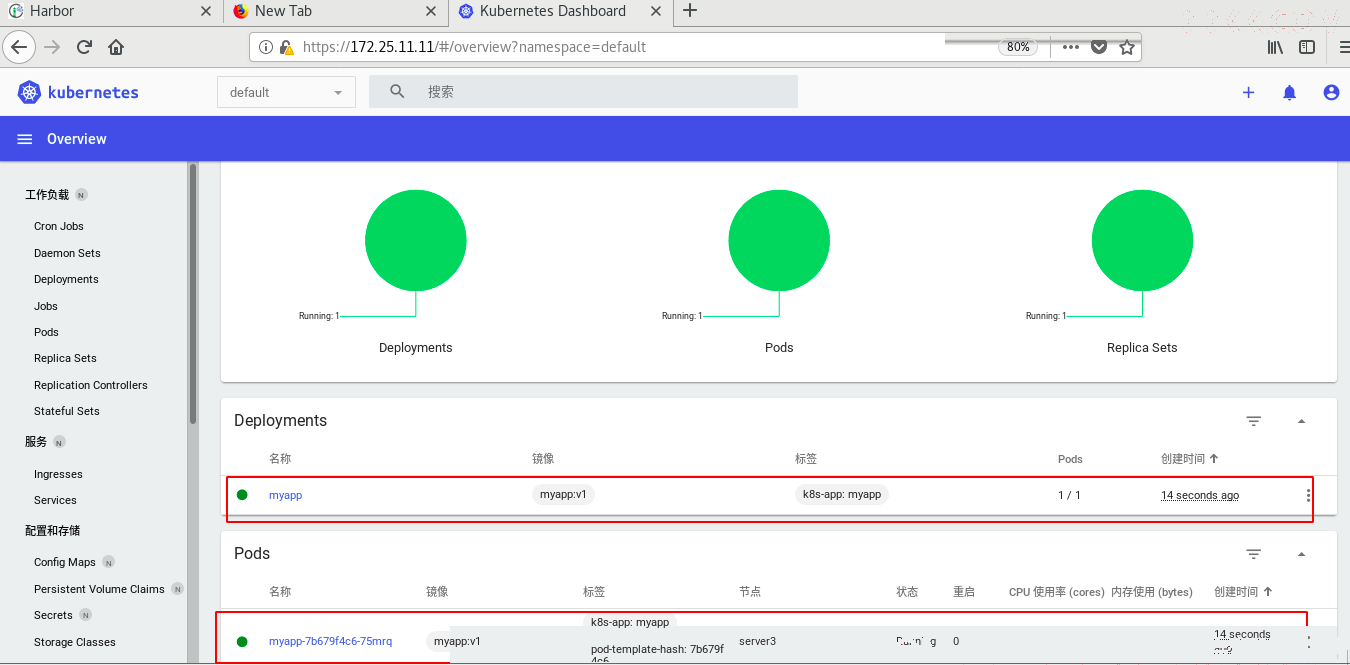Click the Pods green status chart
1350x665 pixels.
pos(779,241)
